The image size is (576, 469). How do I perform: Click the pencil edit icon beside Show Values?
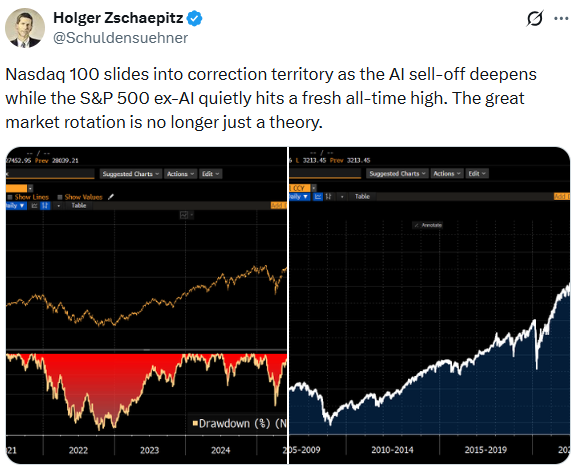pos(111,197)
